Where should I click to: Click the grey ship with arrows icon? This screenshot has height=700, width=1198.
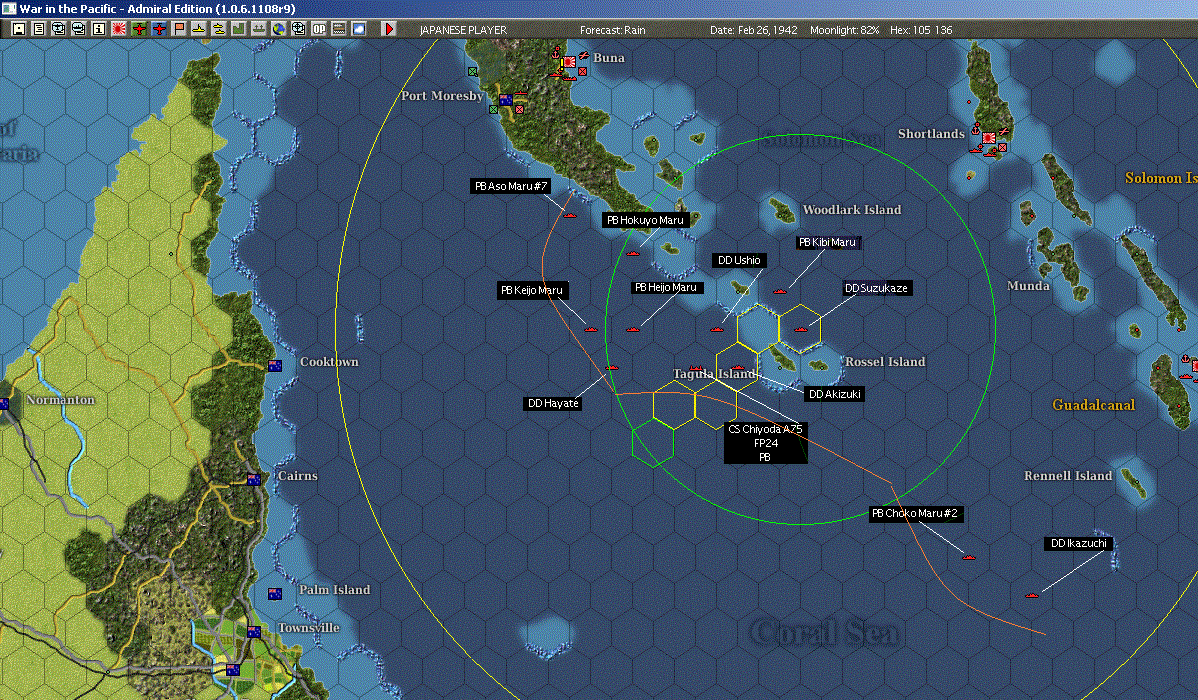click(259, 29)
